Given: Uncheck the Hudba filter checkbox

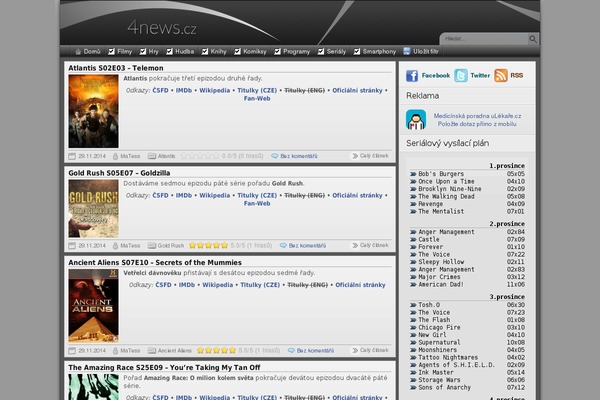Looking at the screenshot, I should 170,51.
